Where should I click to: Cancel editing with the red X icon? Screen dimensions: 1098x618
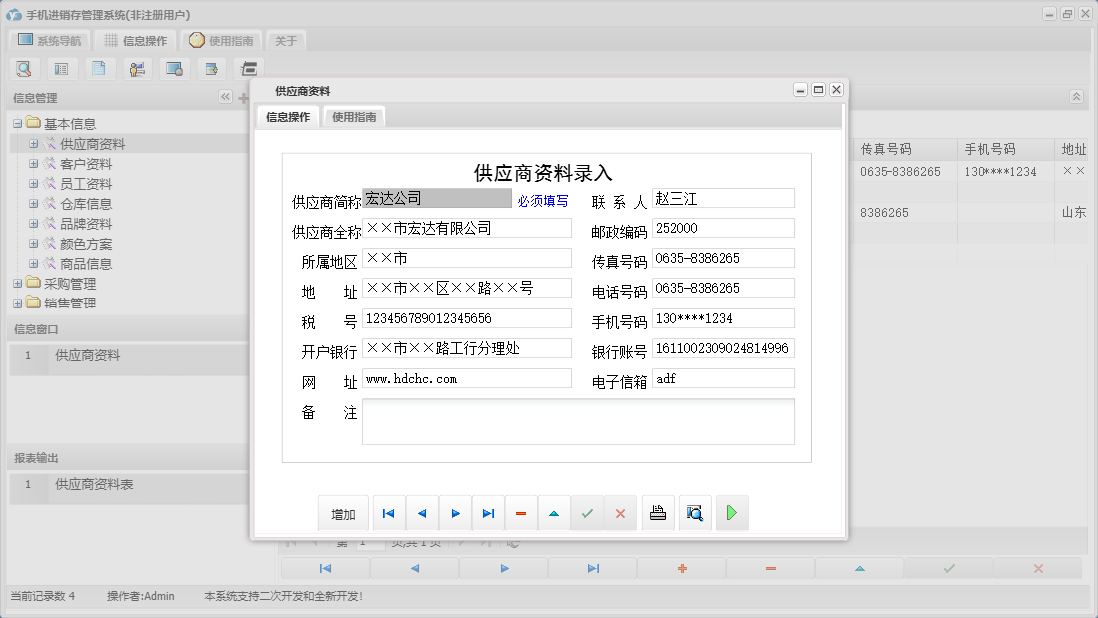pyautogui.click(x=620, y=512)
